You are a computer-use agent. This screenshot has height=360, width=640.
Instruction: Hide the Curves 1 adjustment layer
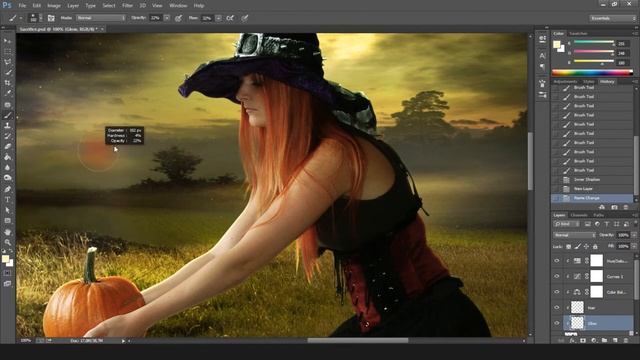(x=557, y=276)
